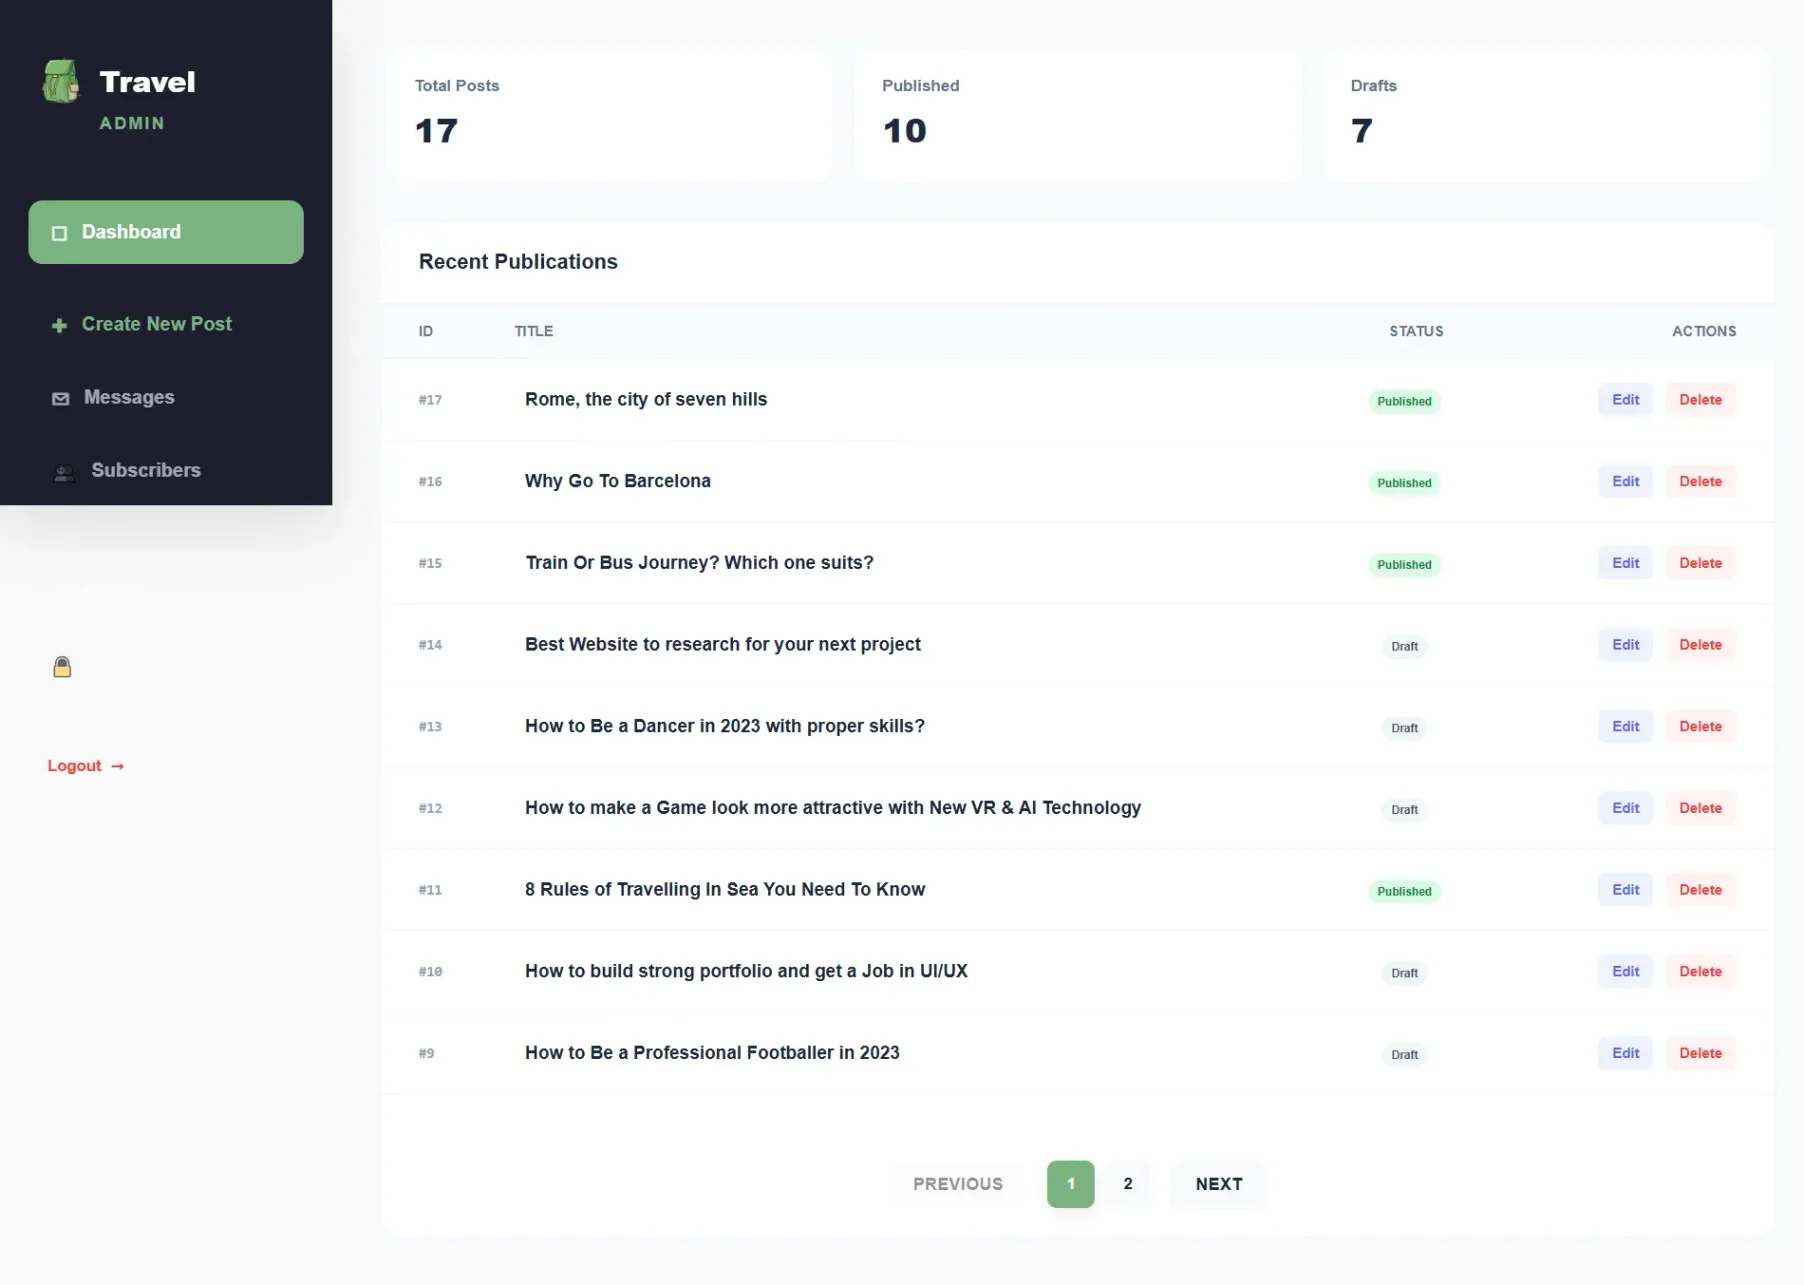Click the plus icon beside Create New Post
1804x1285 pixels.
[59, 325]
